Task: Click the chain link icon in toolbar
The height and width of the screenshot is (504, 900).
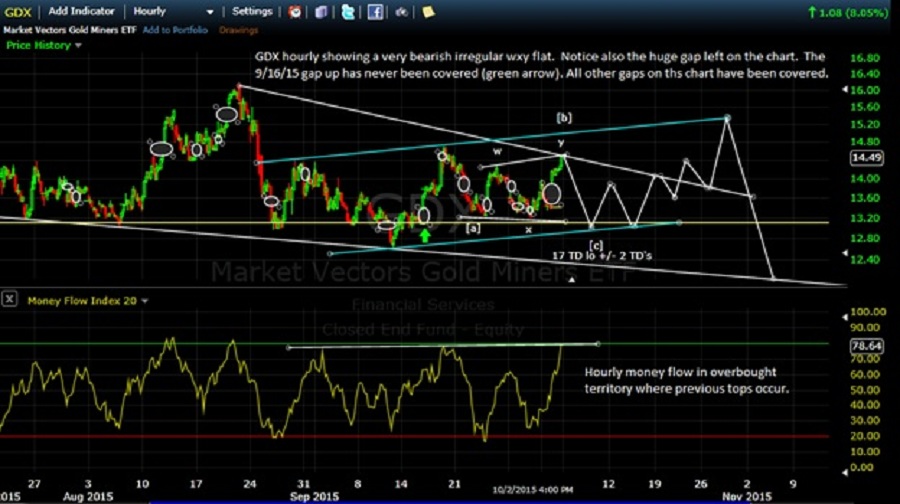Action: click(401, 11)
